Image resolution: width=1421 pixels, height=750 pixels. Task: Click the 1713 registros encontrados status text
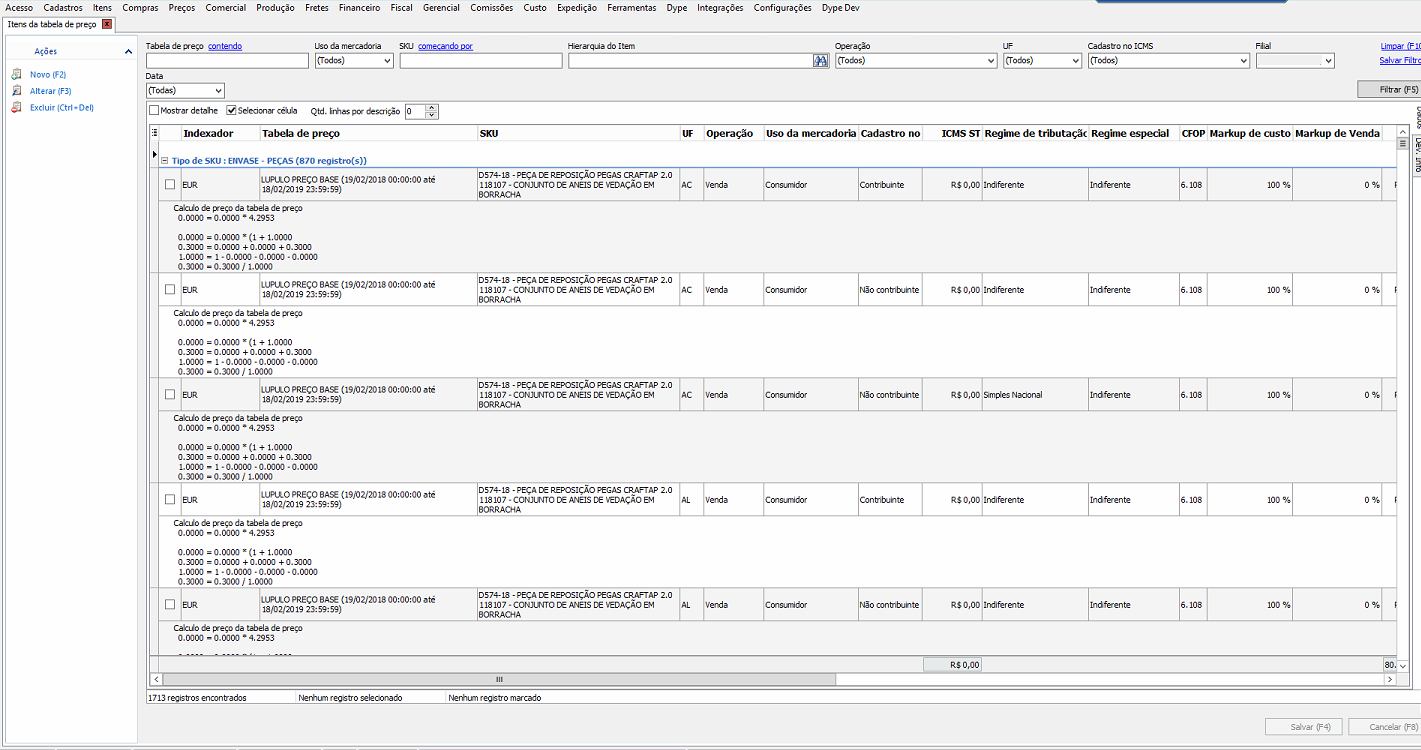[197, 698]
